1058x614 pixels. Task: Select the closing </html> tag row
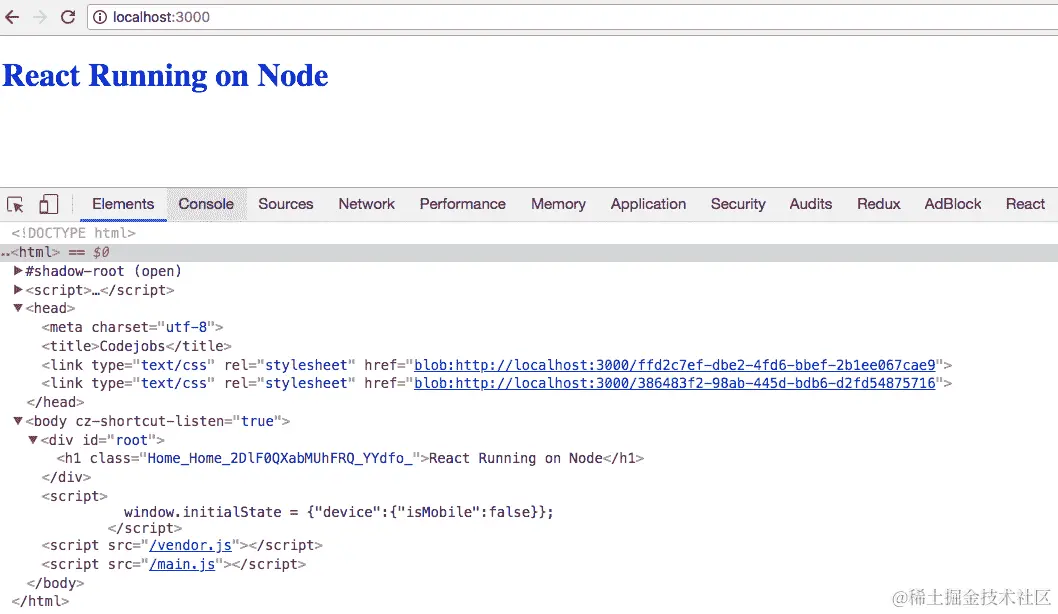(x=40, y=601)
